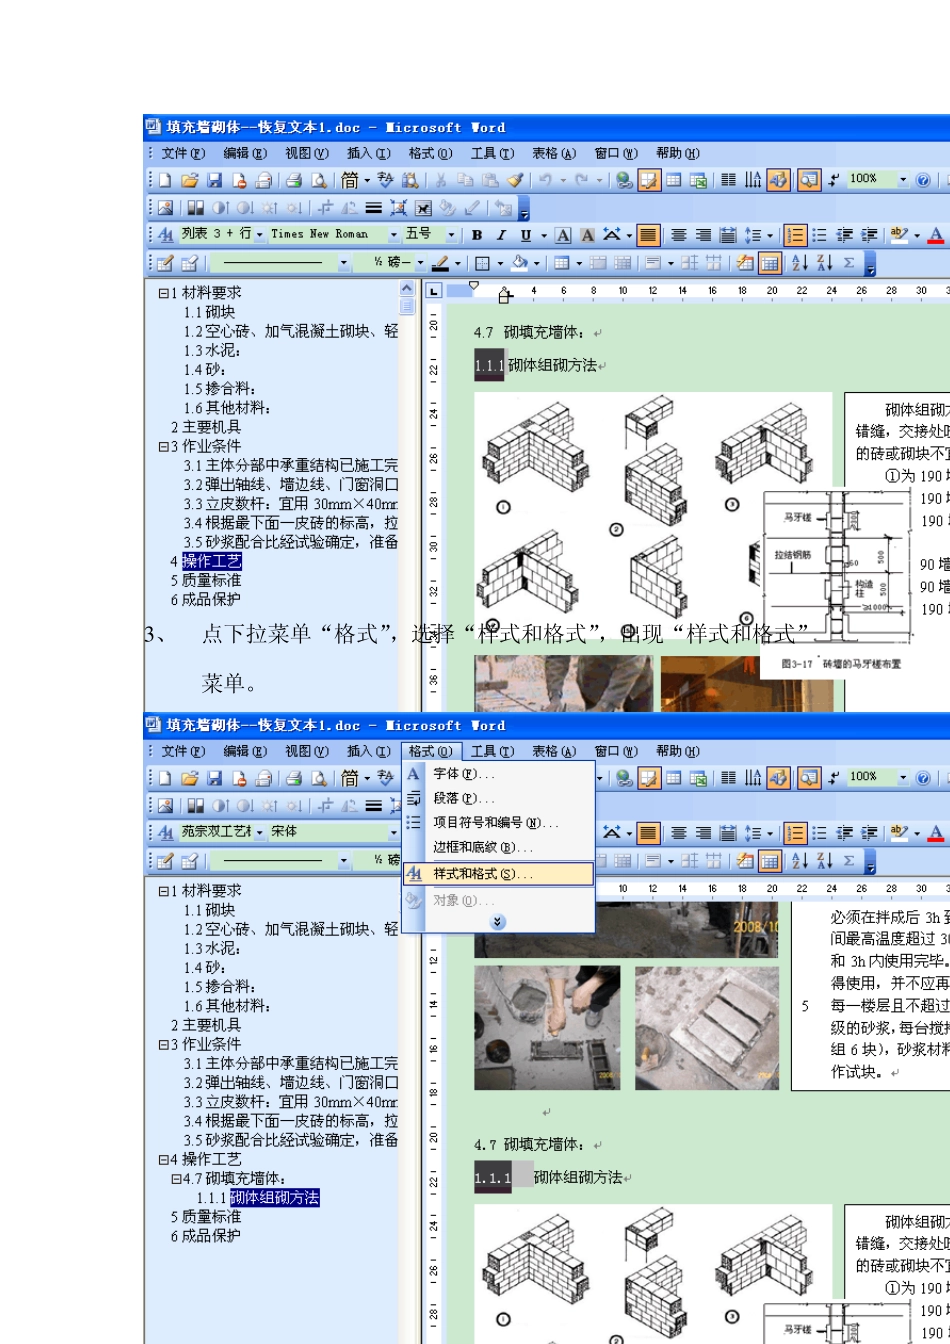
Task: Collapse 4.7 砌填充墙体 node in lower document map
Action: tap(175, 1179)
